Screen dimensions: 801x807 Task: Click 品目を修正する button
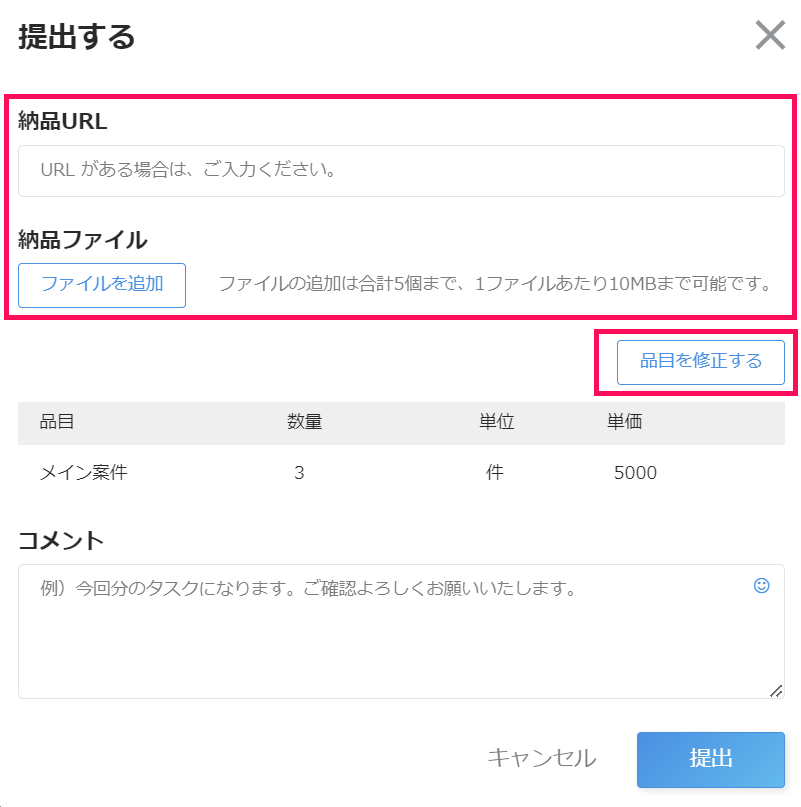(701, 362)
